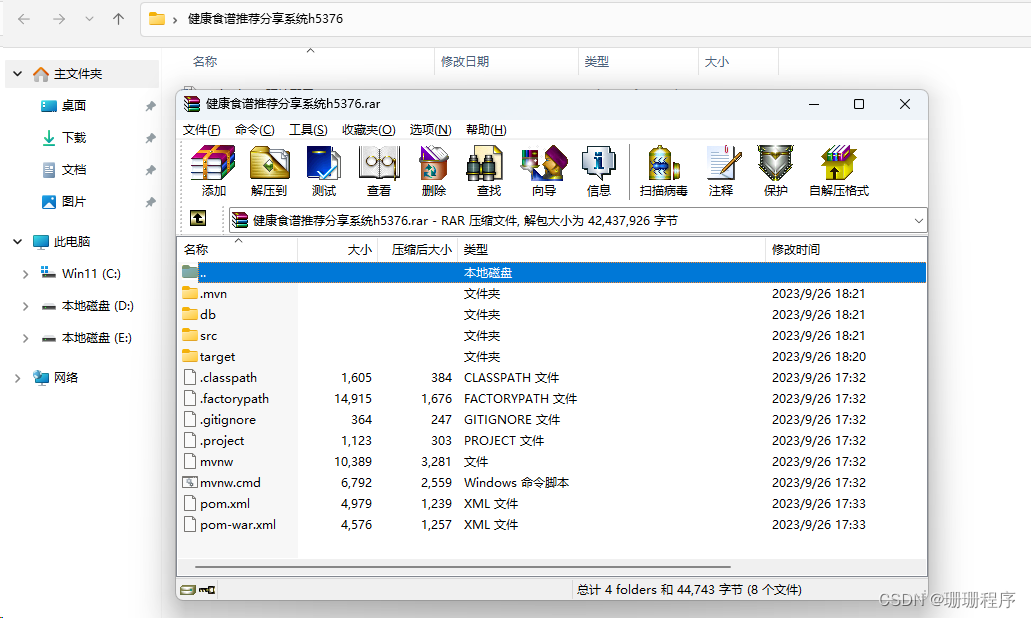The height and width of the screenshot is (618, 1031).
Task: Open the 帮助(H) menu
Action: tap(487, 130)
